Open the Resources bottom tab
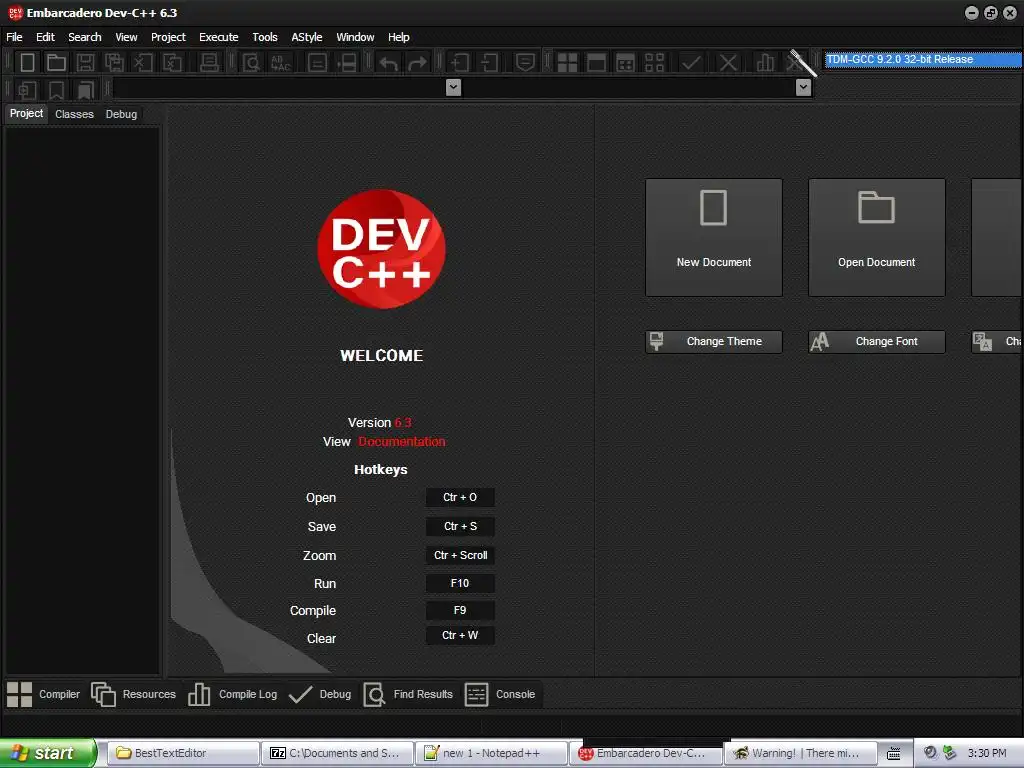 tap(134, 694)
